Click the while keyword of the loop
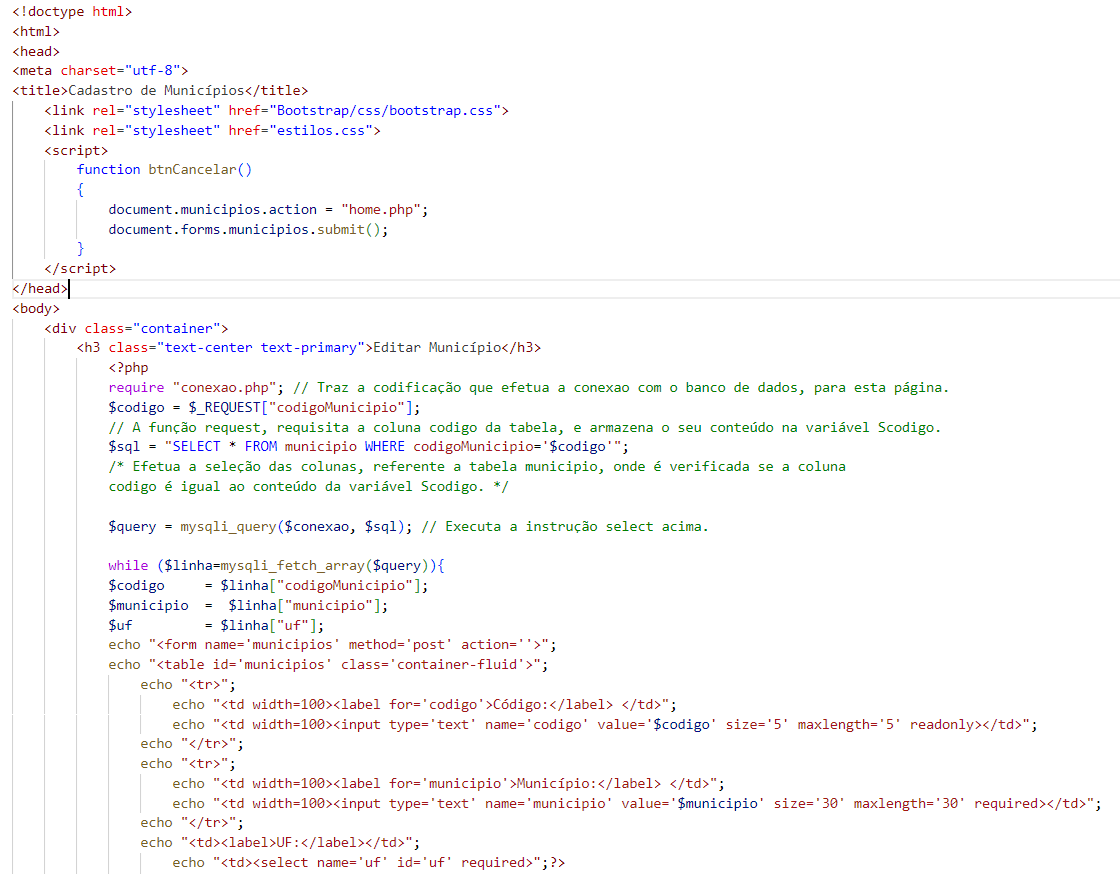Screen dimensions: 1120x874 point(128,565)
